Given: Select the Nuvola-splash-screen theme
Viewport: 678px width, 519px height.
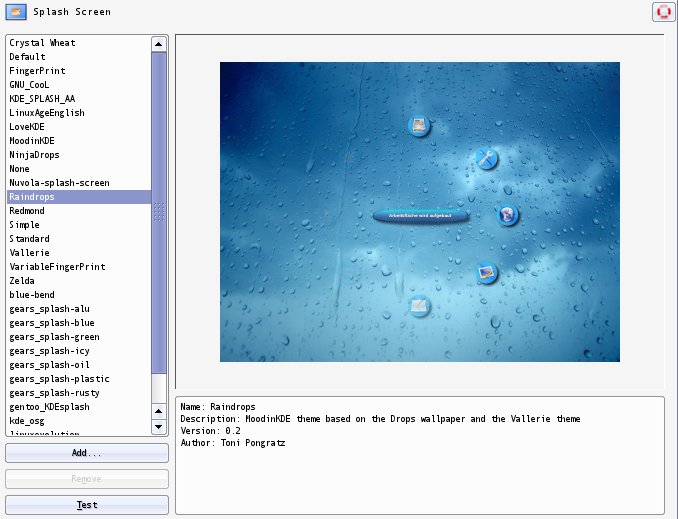Looking at the screenshot, I should pos(79,183).
